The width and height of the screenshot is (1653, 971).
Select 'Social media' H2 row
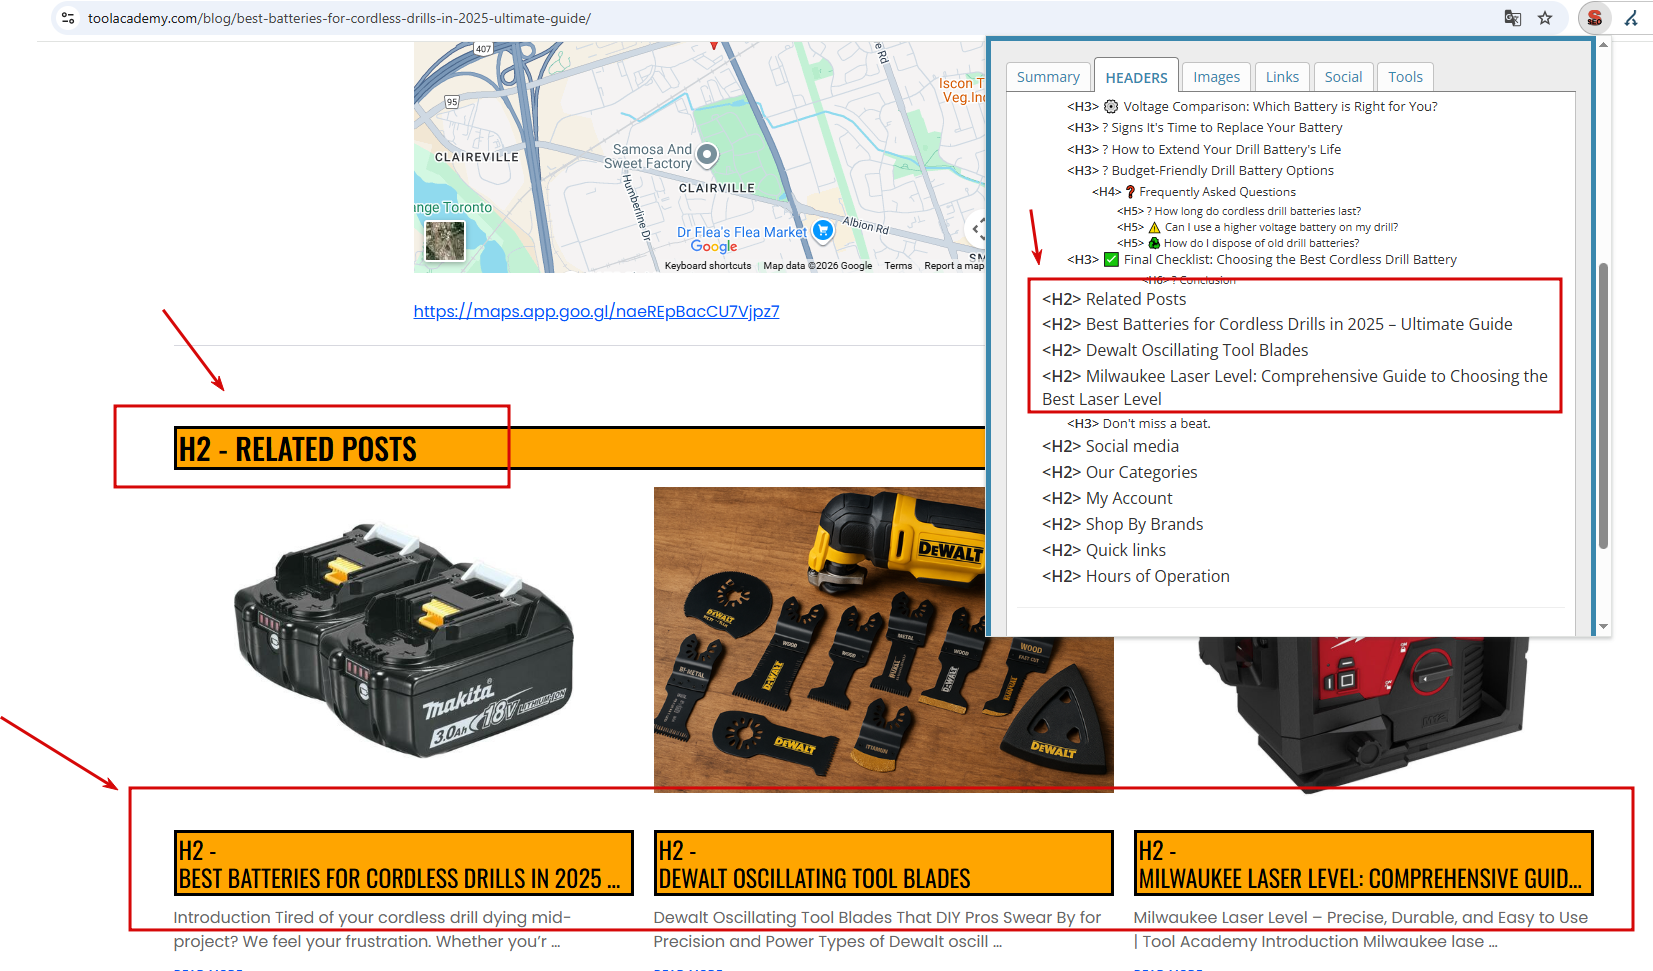click(1110, 446)
